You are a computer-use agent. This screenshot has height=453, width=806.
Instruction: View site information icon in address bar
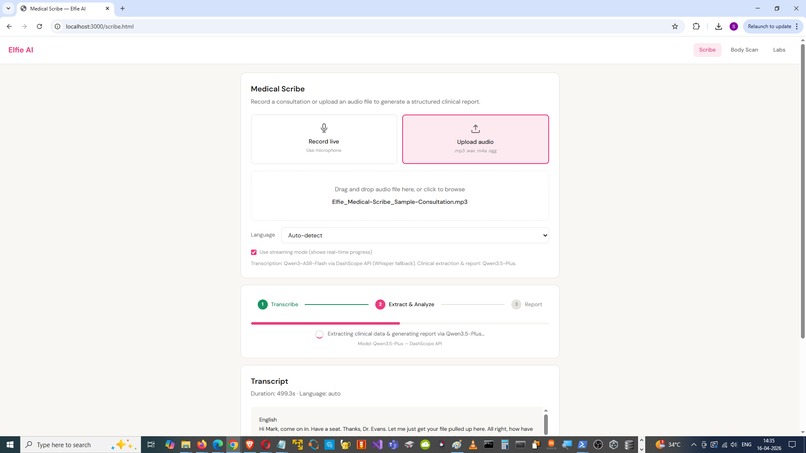click(58, 26)
